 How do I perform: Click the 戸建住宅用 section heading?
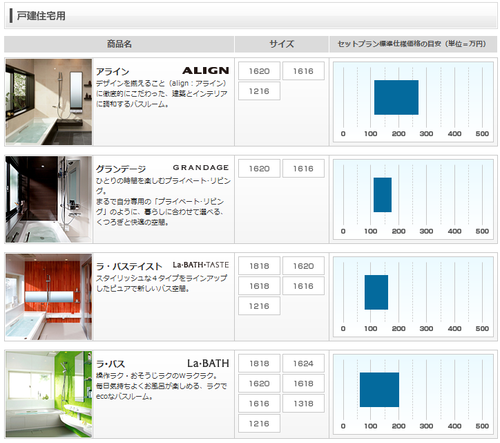coord(41,16)
